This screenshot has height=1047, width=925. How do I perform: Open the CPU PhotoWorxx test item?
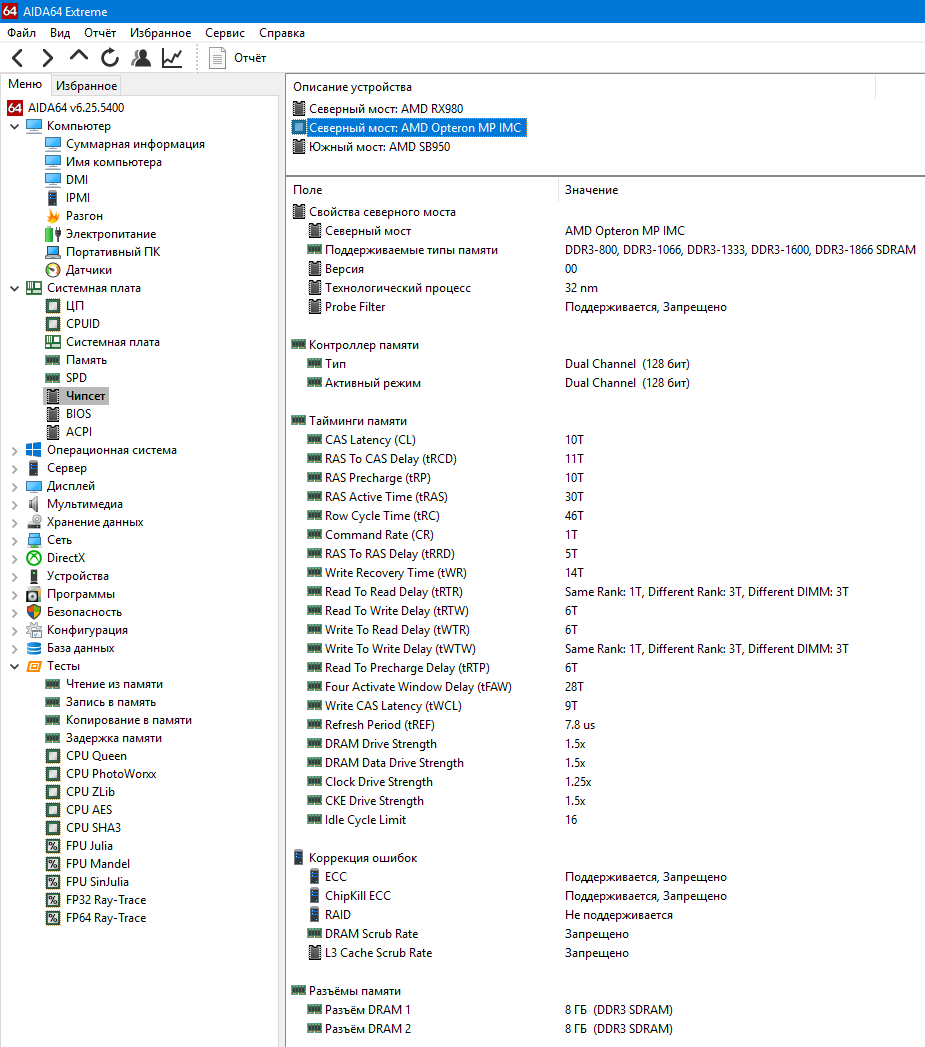[x=111, y=774]
